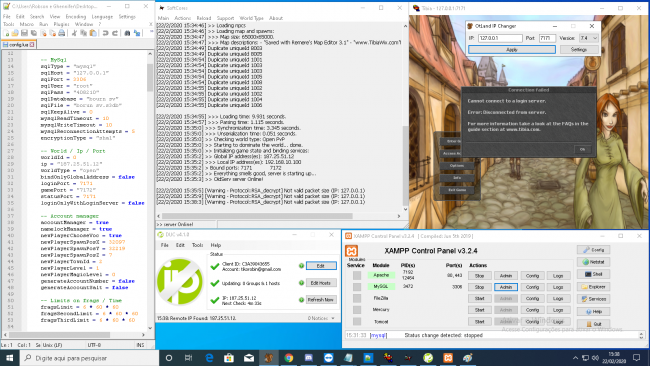Click Refresh Now in DUC window
This screenshot has height=366, width=650.
321,300
